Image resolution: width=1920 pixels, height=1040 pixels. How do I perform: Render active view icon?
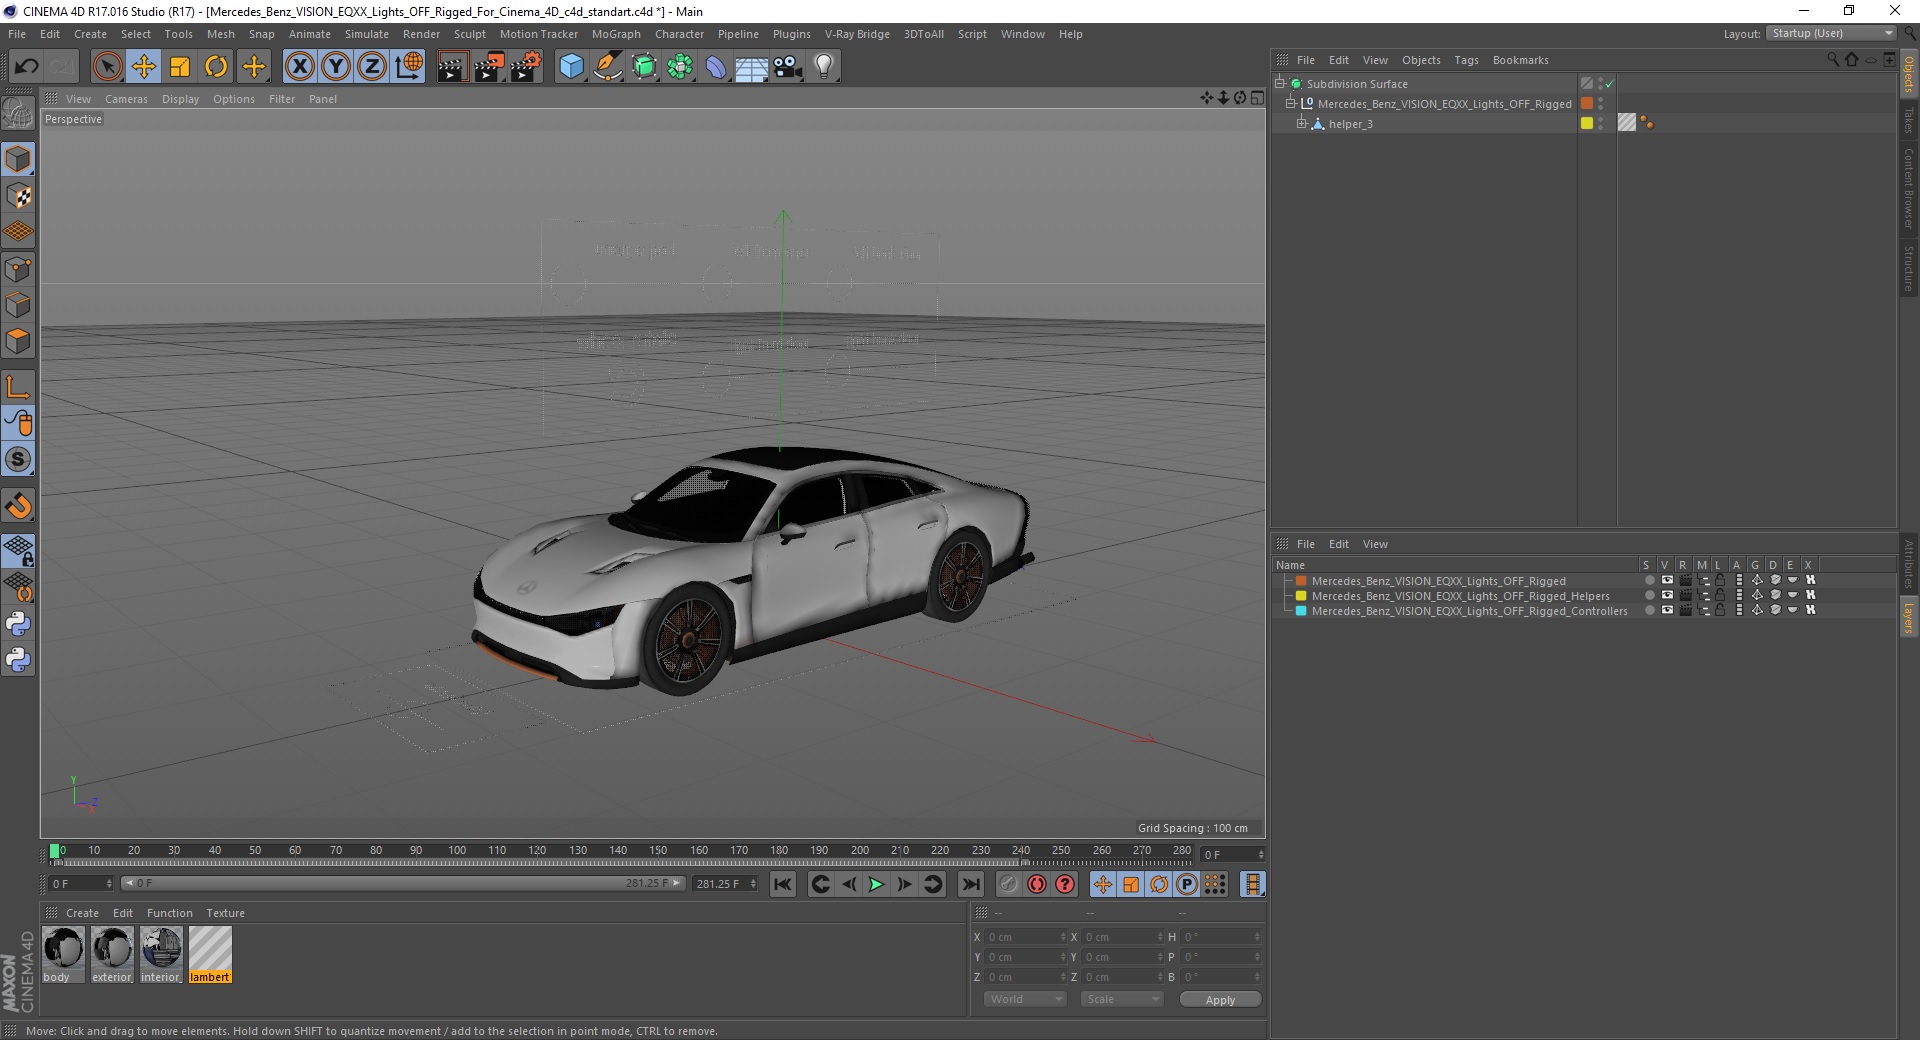click(x=452, y=67)
